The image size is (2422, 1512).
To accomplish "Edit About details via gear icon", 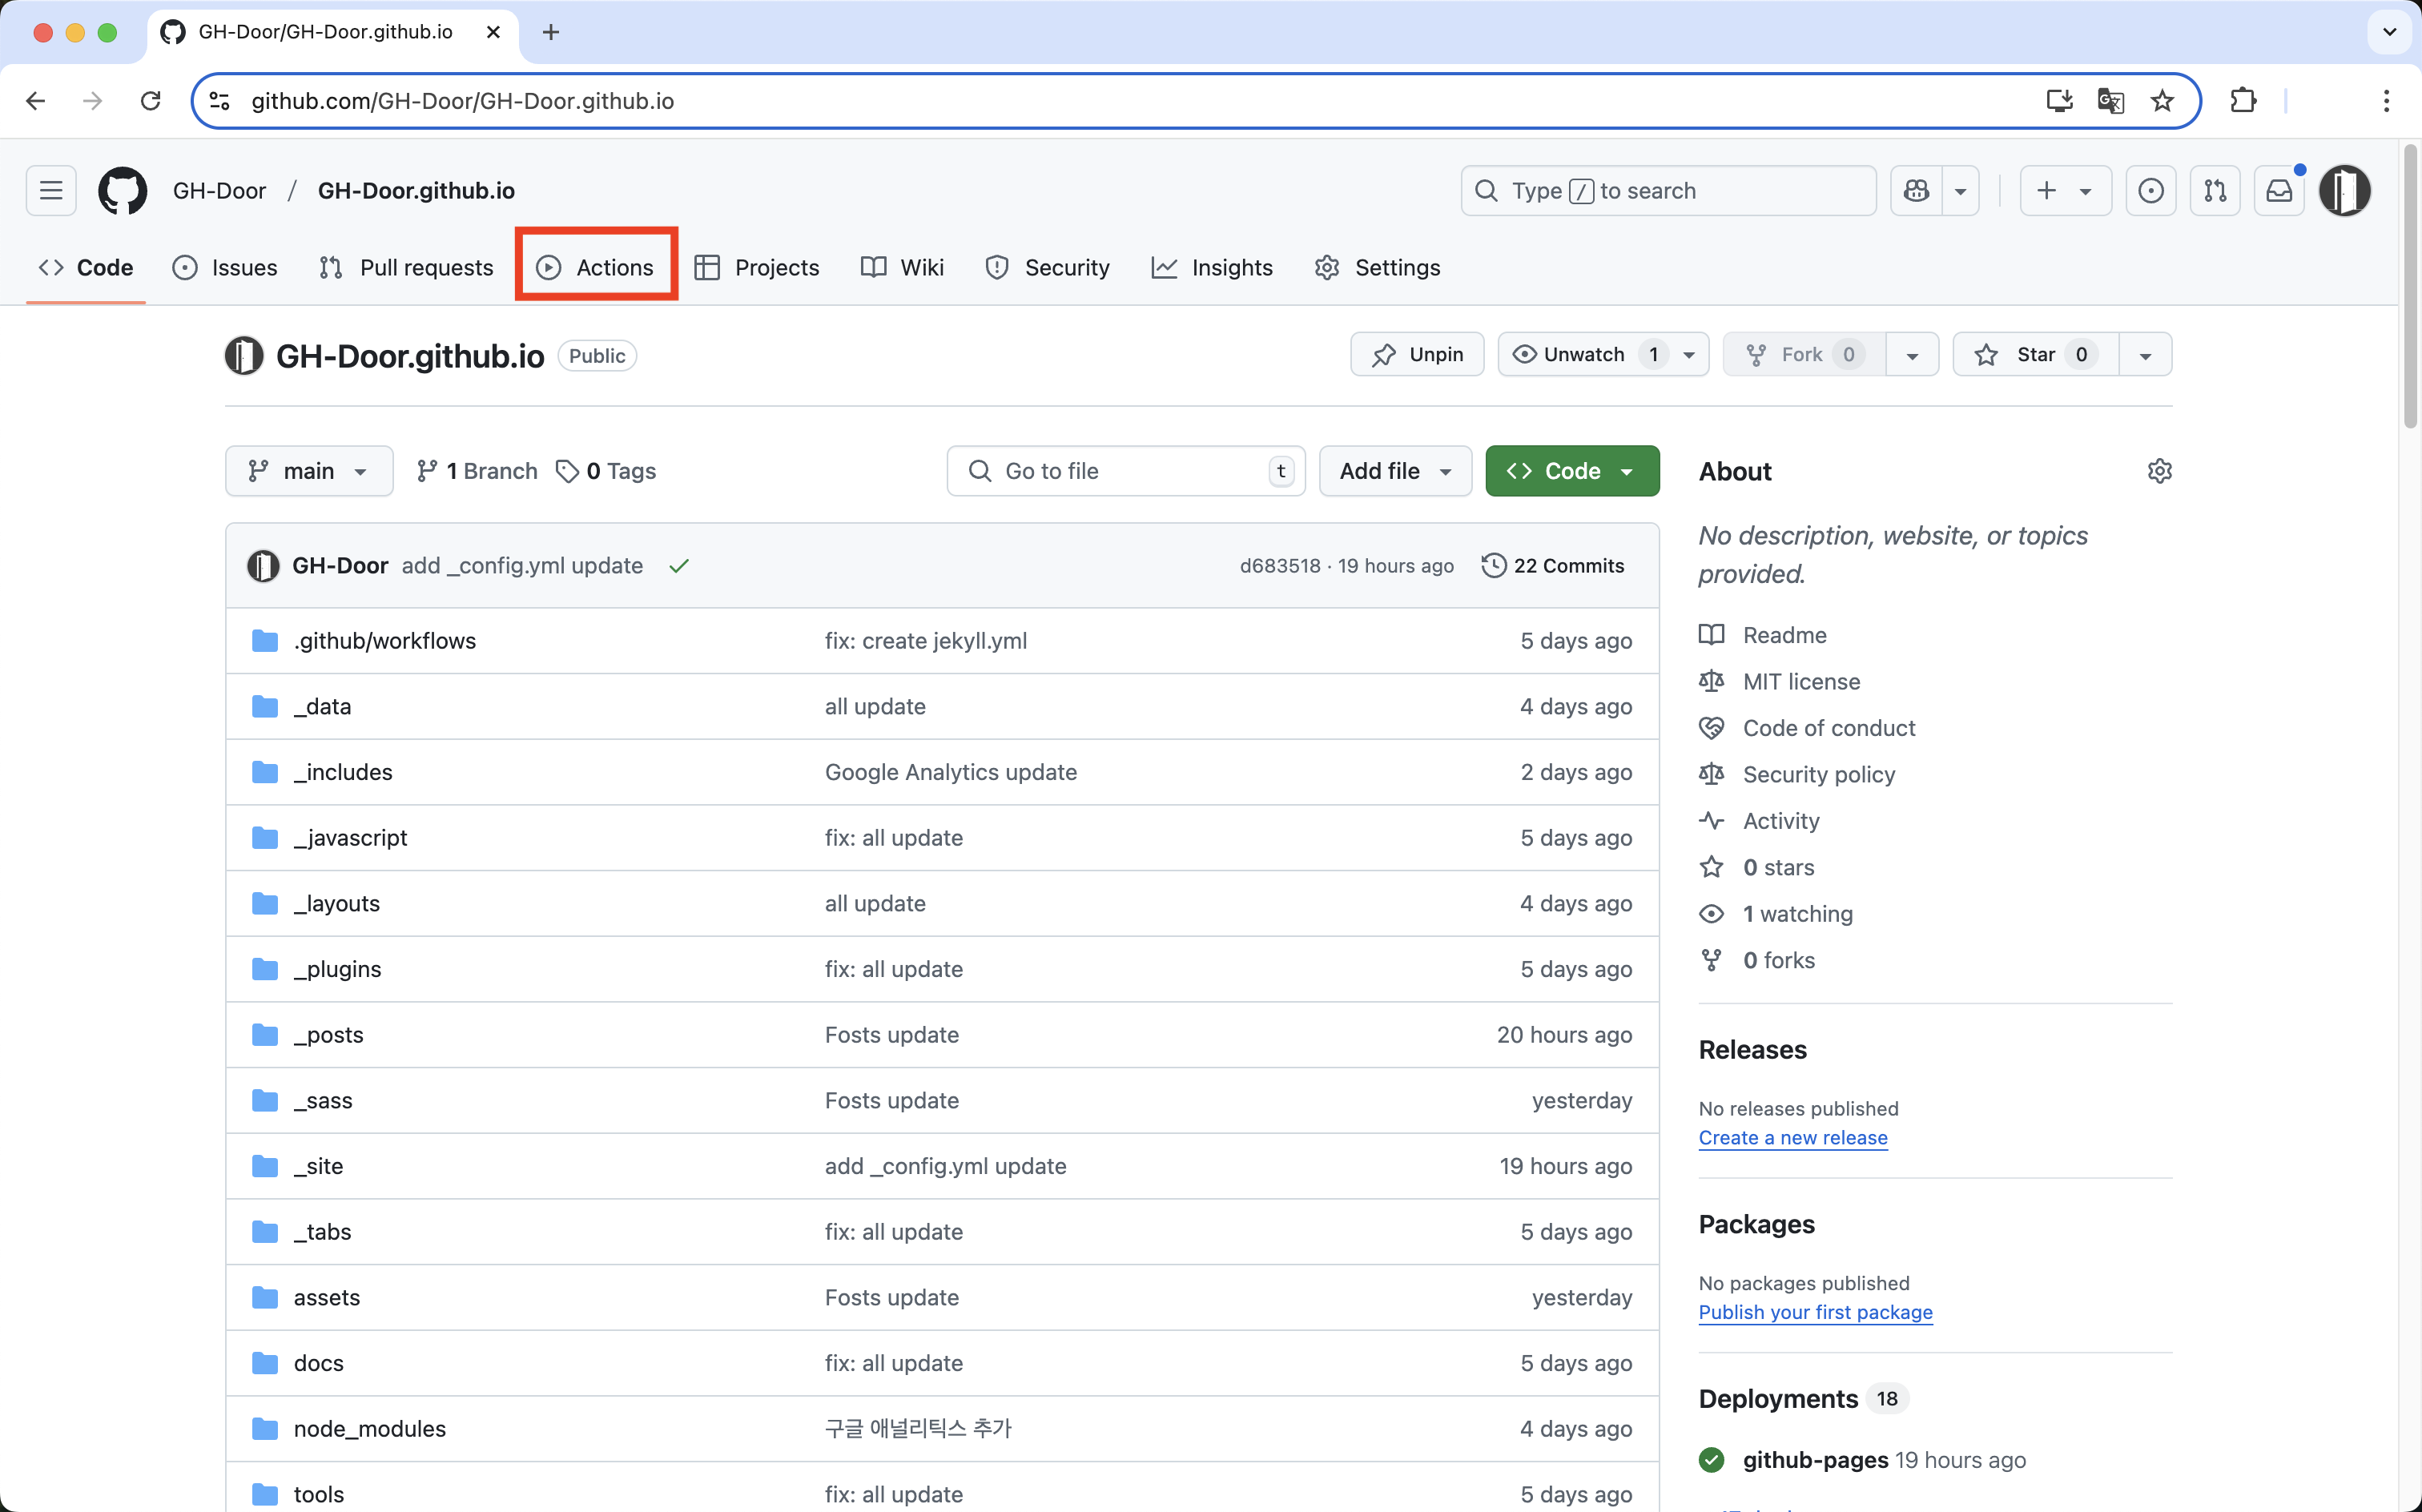I will click(2159, 471).
